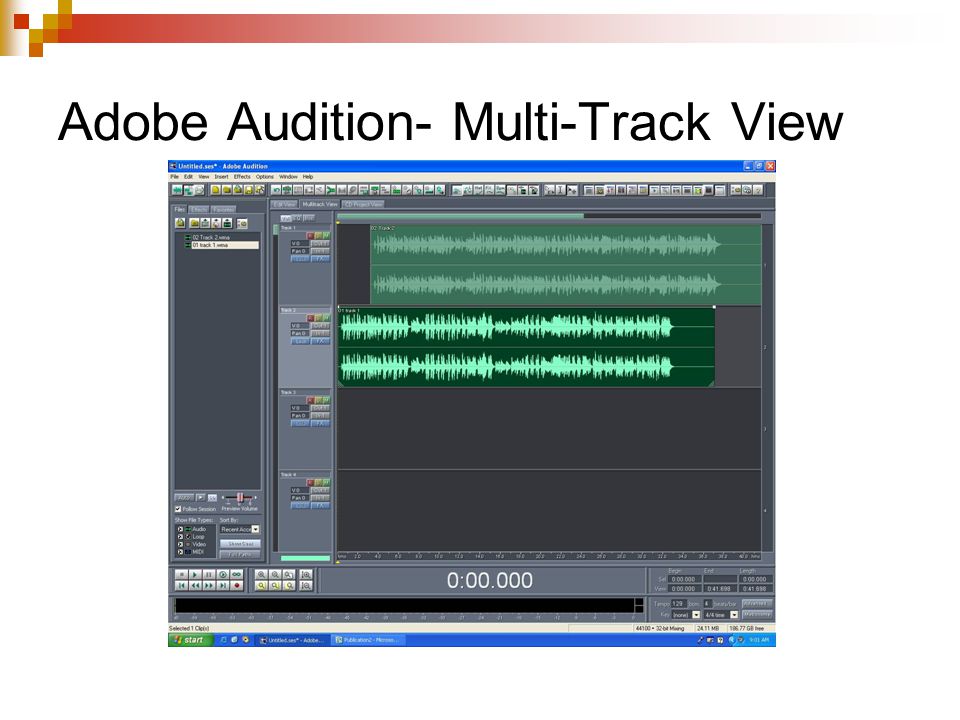This screenshot has height=720, width=960.
Task: Click the first yellow New Session toolbar icon
Action: pos(216,190)
